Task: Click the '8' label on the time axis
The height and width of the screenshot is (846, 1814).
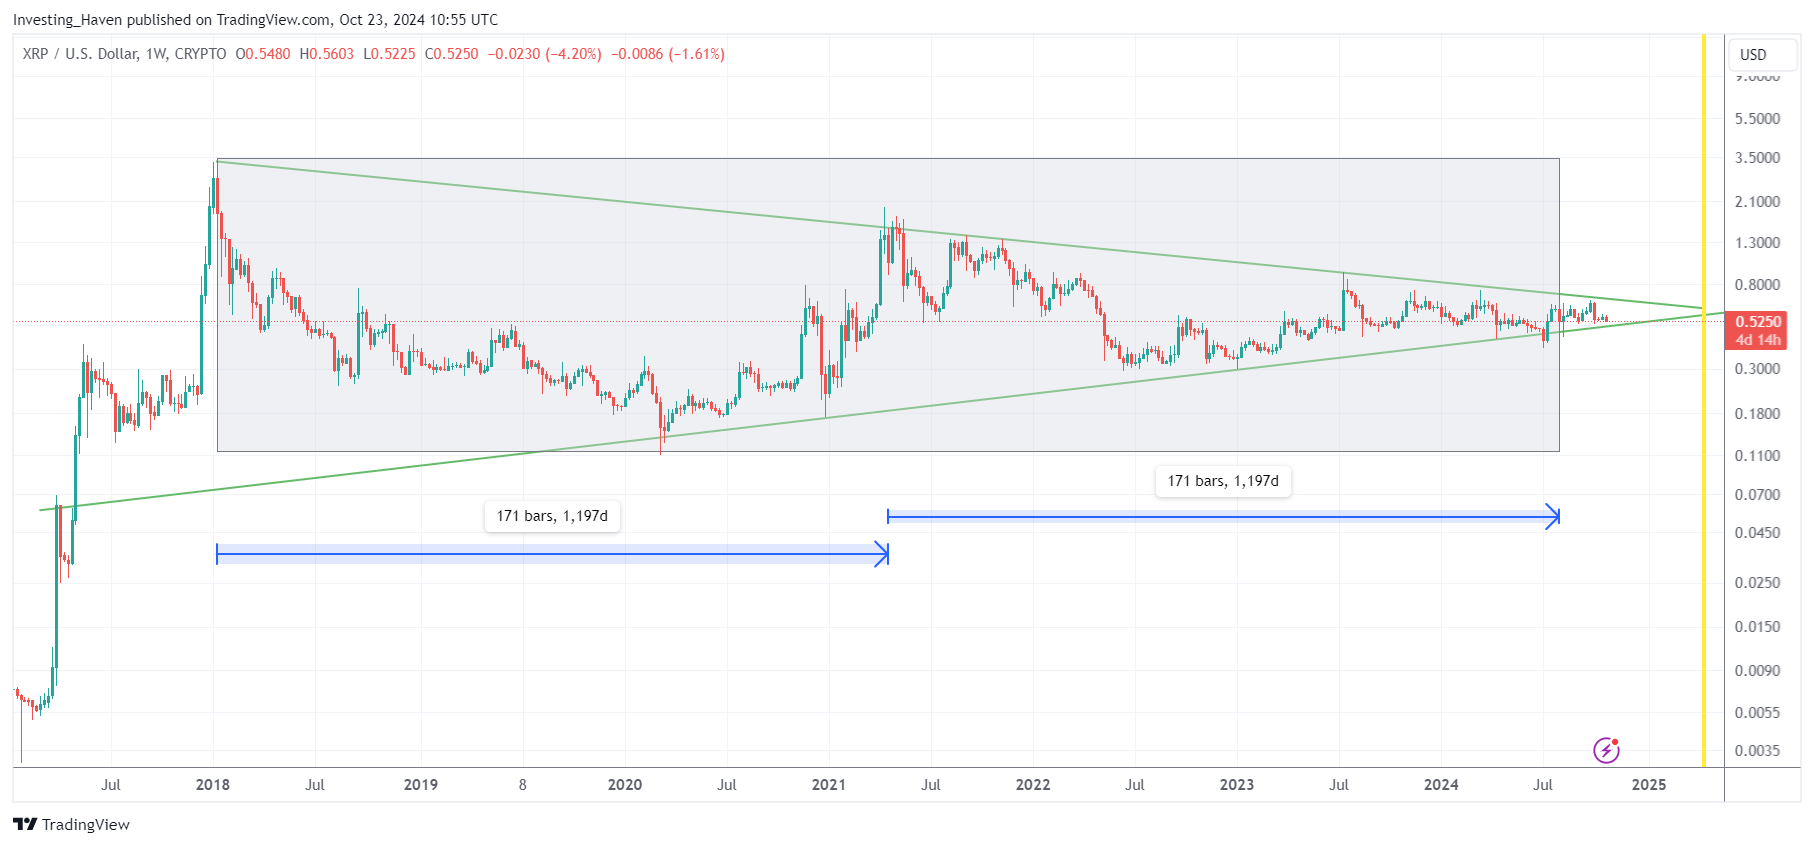Action: [522, 785]
